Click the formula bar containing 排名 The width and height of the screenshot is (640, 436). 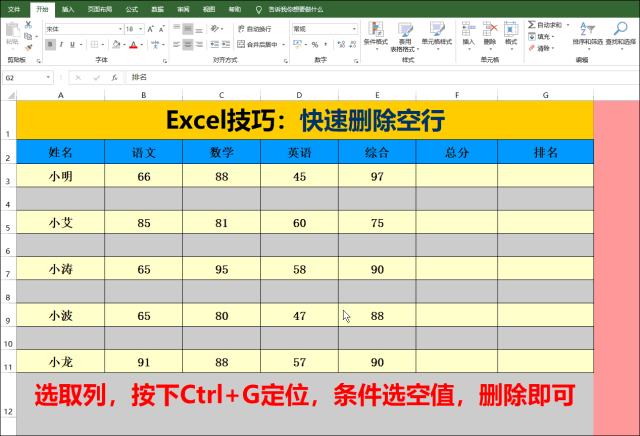tap(382, 78)
